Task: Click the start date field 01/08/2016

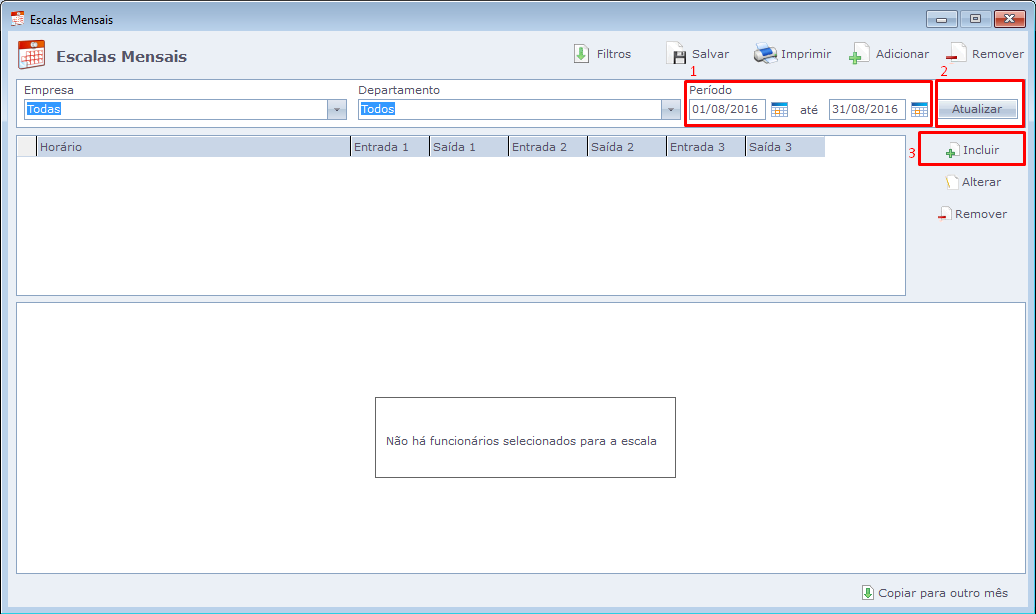Action: pos(727,110)
